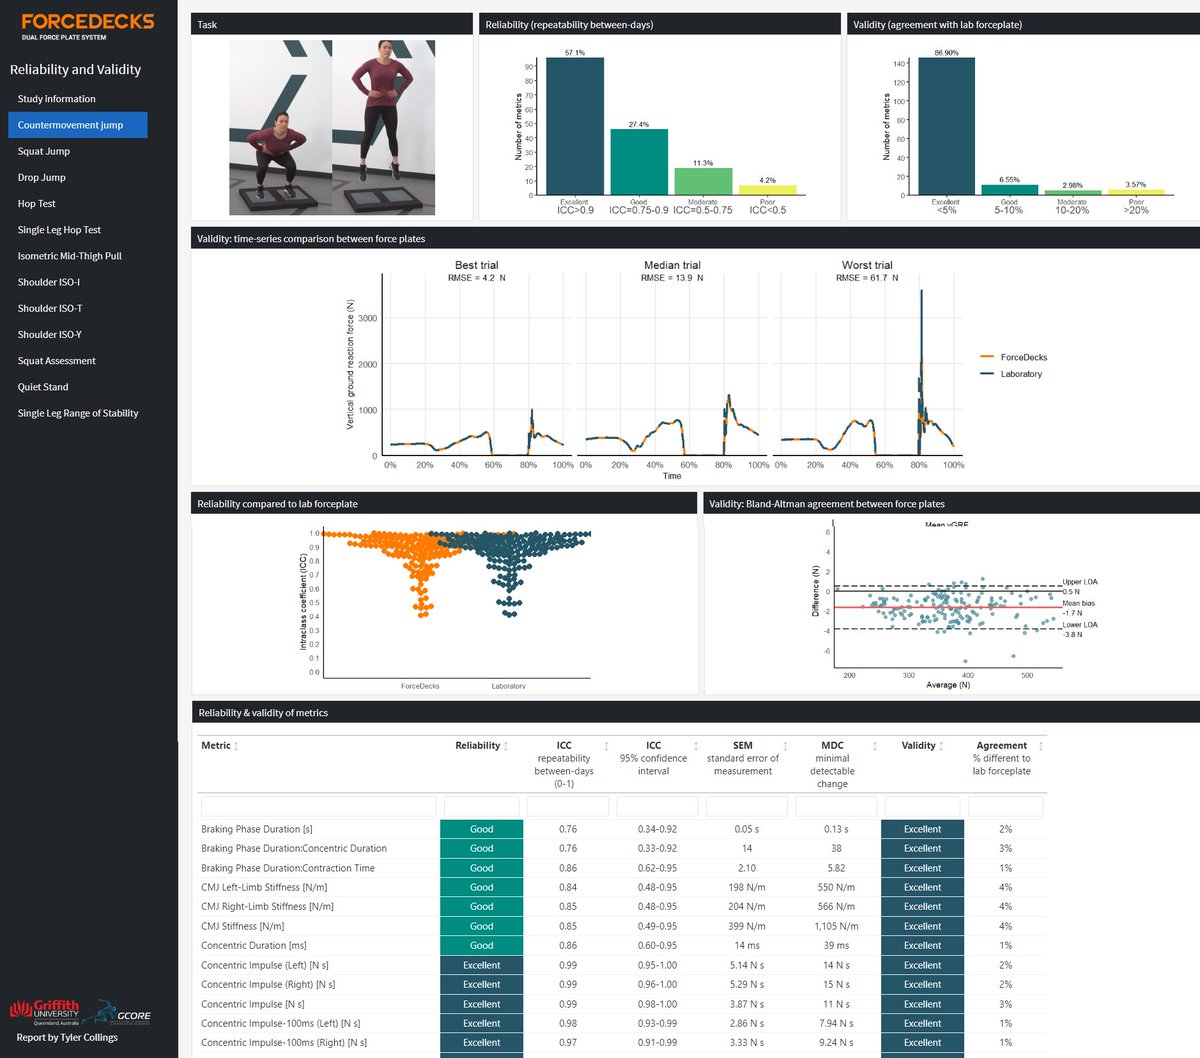Sort table by Reliability column arrows
Screen dimensions: 1200x1058
tap(506, 746)
